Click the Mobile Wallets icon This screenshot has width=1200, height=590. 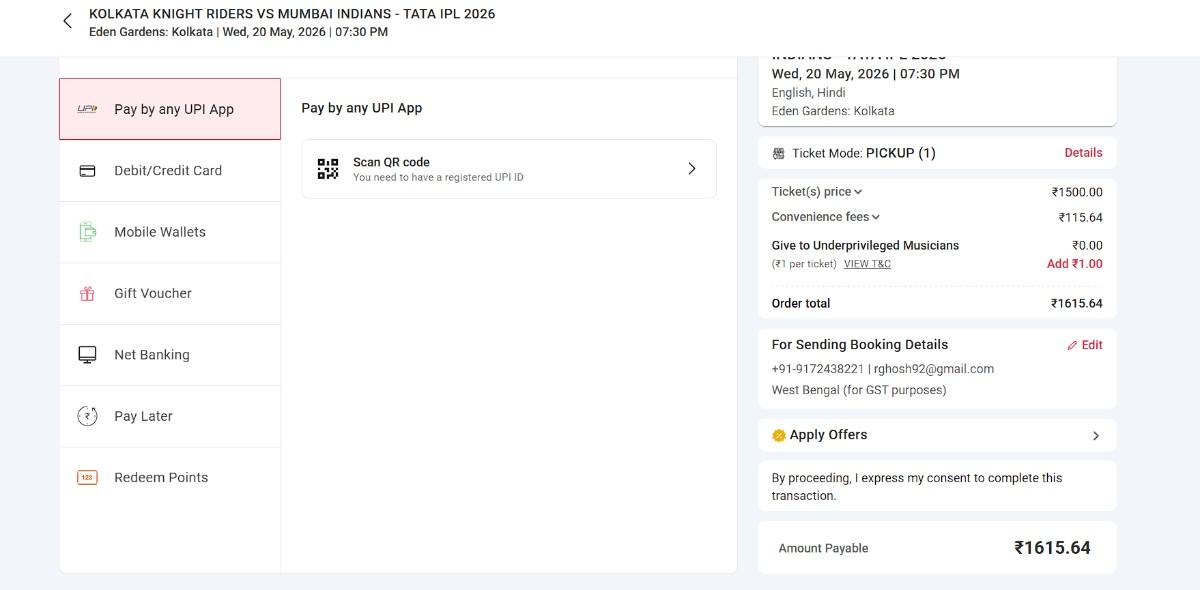coord(87,232)
